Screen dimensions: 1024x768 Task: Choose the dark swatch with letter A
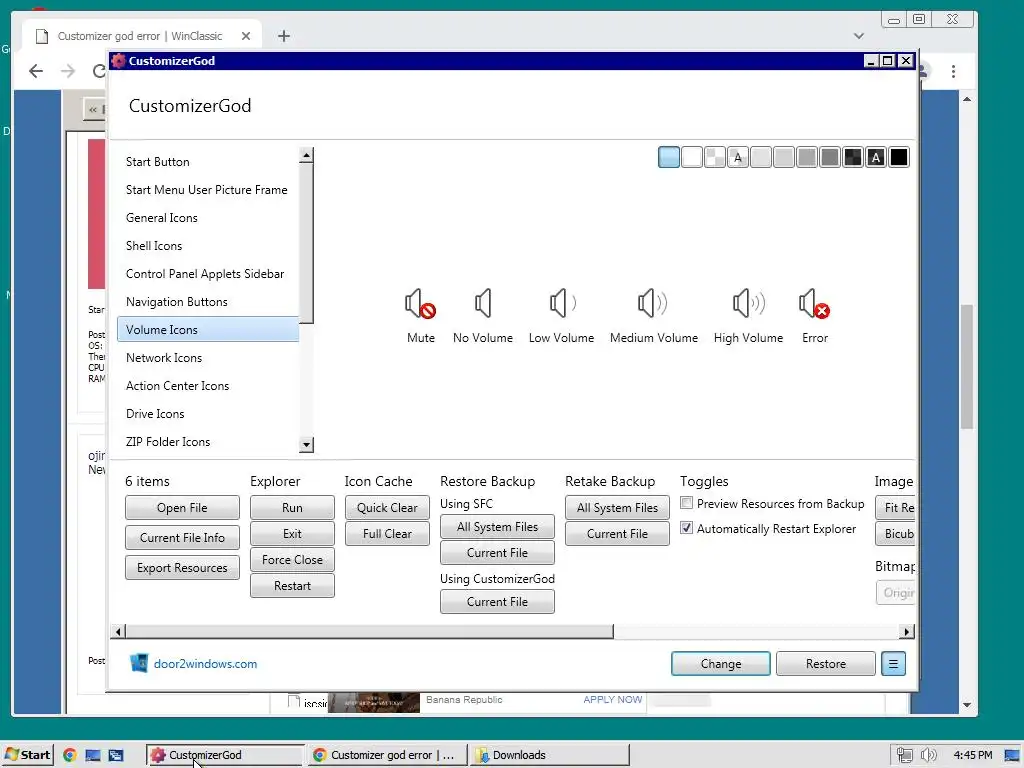click(876, 157)
